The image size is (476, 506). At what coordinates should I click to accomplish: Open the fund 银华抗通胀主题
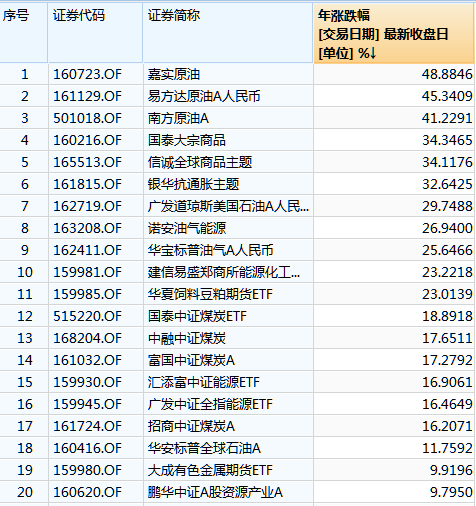193,184
